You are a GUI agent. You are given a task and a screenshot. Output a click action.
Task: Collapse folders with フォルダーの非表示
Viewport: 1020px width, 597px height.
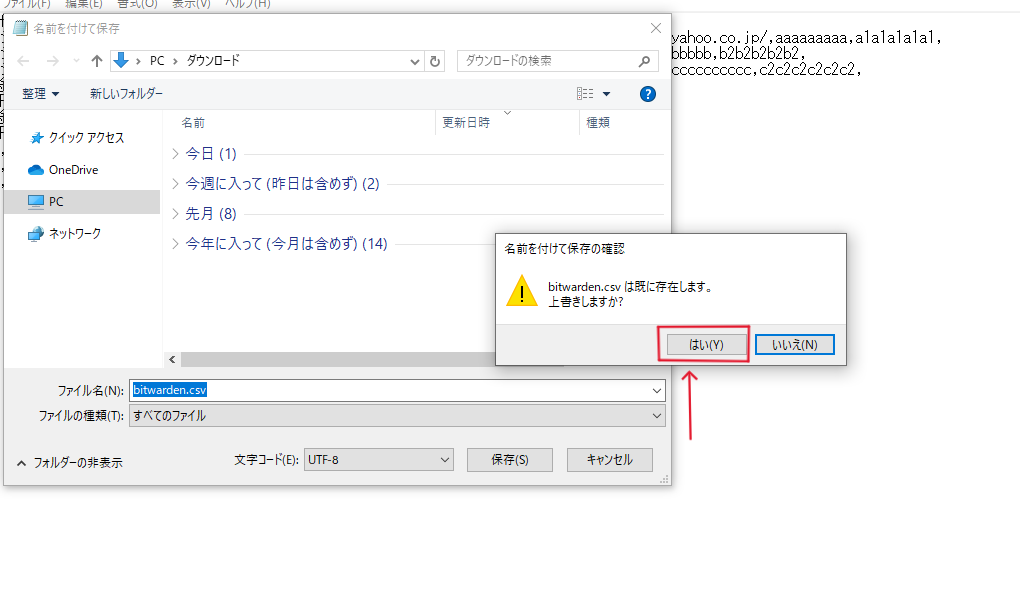coord(70,462)
